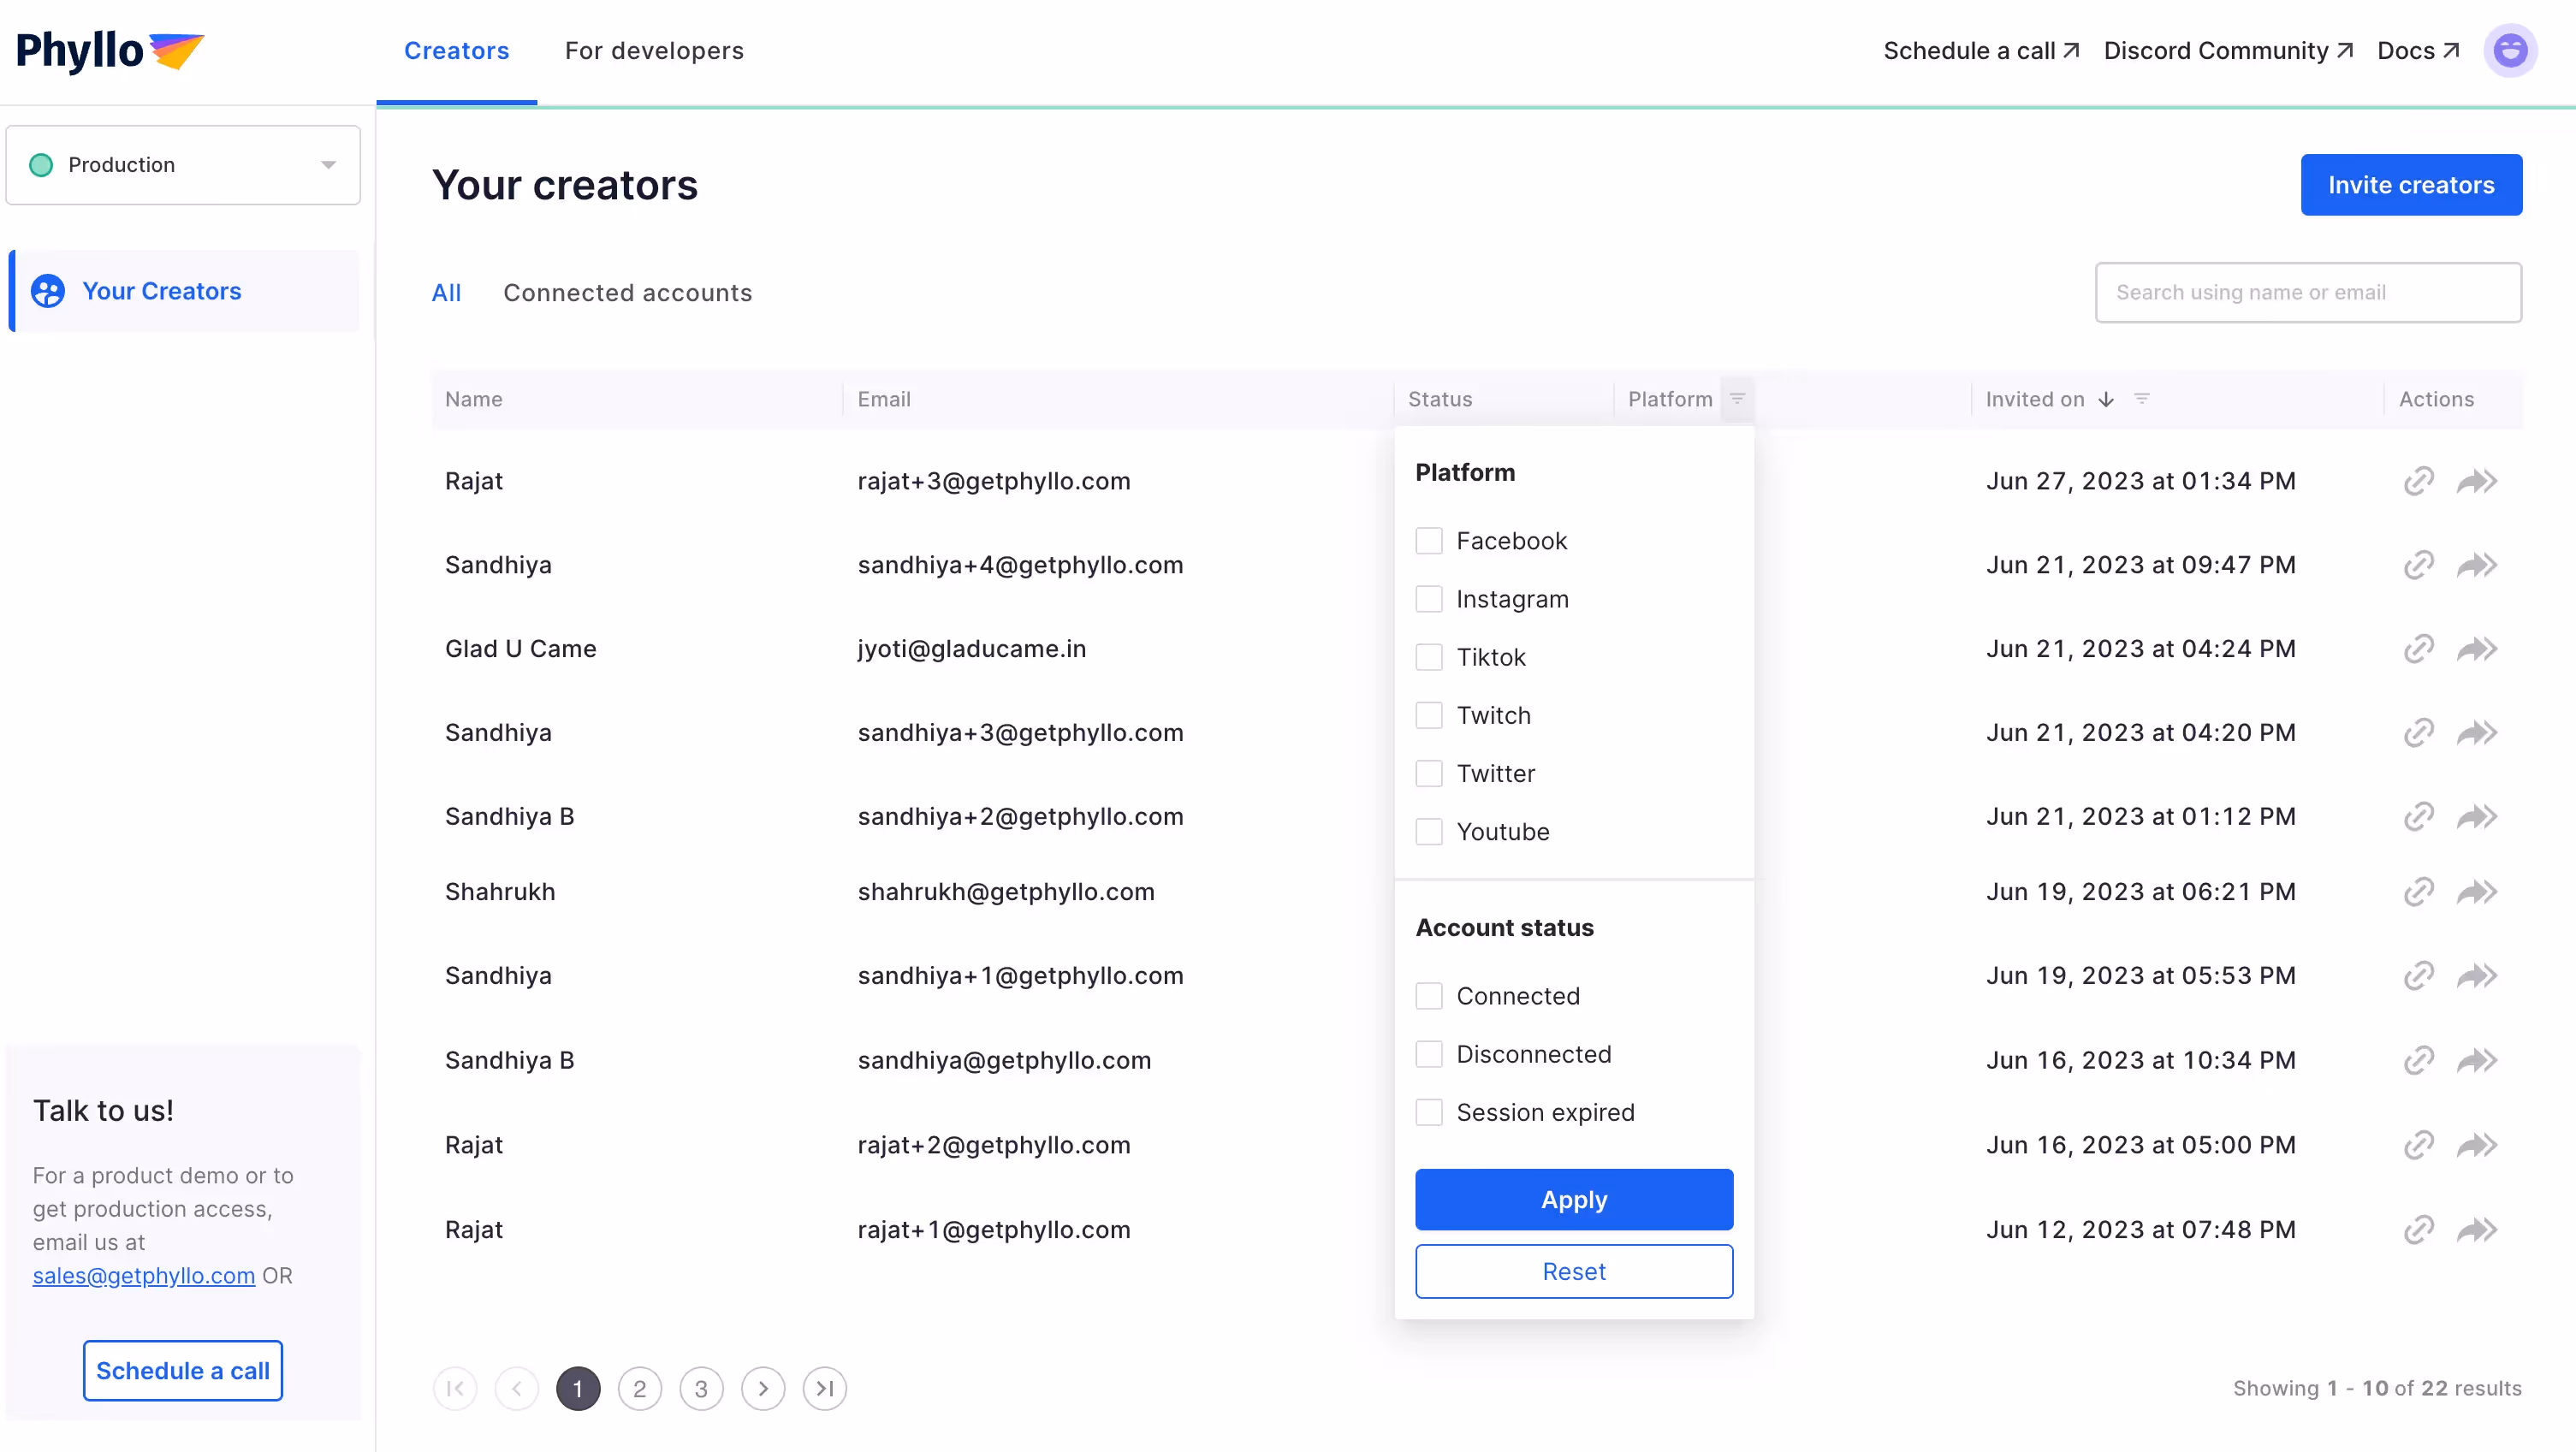Go to next page arrow
2576x1452 pixels.
763,1388
